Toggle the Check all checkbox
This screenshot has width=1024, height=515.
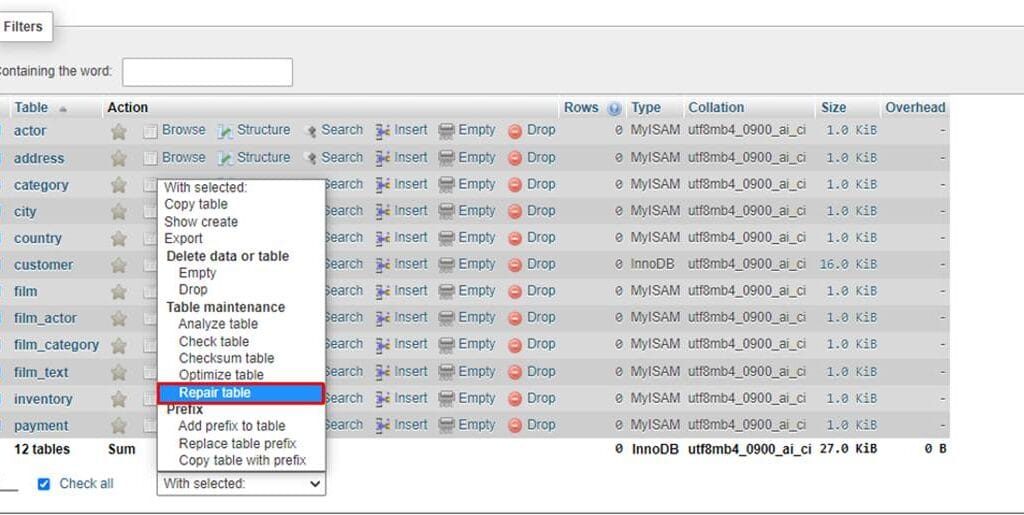click(43, 484)
